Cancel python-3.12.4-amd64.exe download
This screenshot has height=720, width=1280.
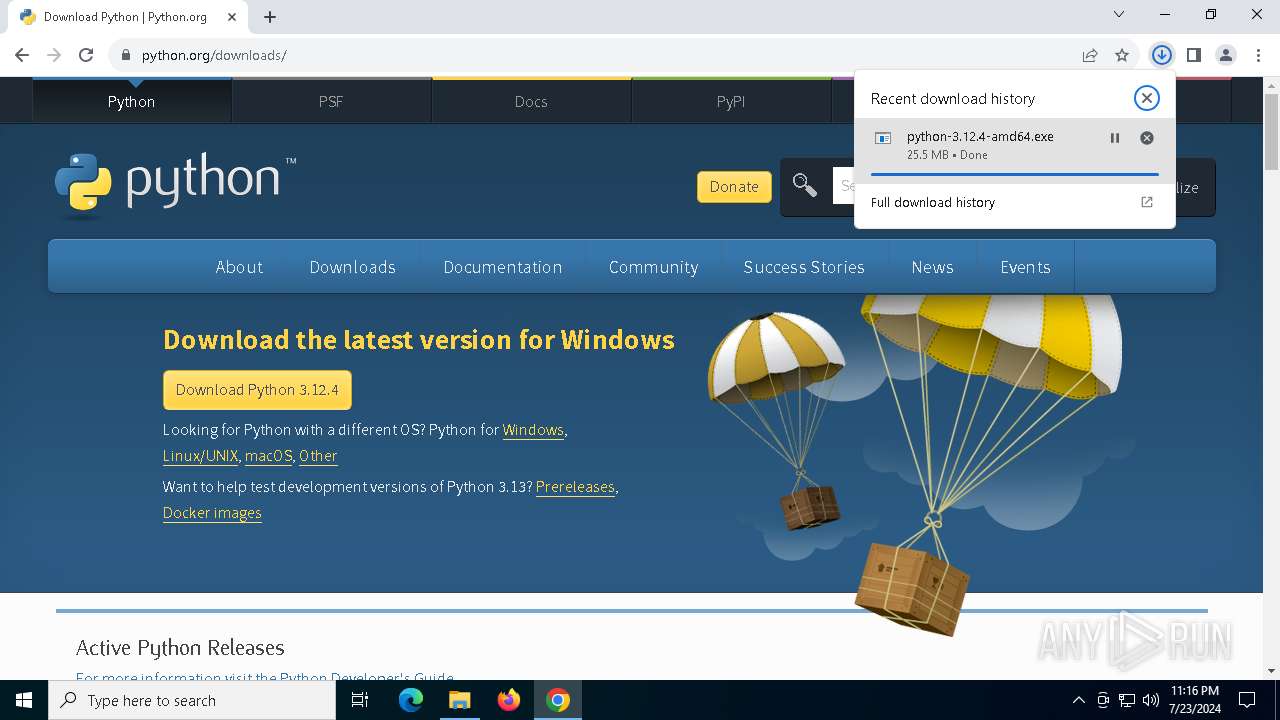pyautogui.click(x=1147, y=138)
